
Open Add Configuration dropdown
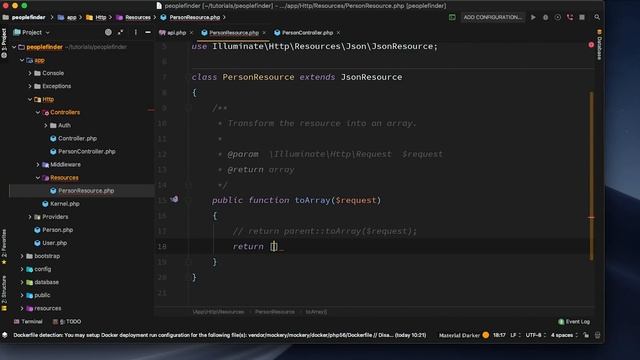pos(493,17)
